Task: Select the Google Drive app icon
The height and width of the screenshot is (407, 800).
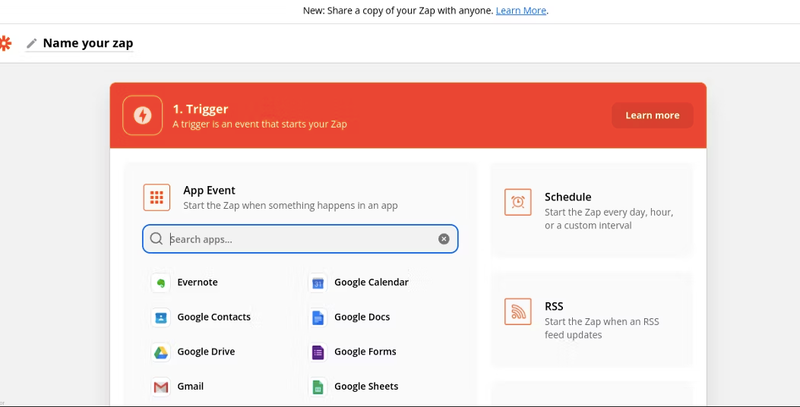Action: pyautogui.click(x=161, y=352)
